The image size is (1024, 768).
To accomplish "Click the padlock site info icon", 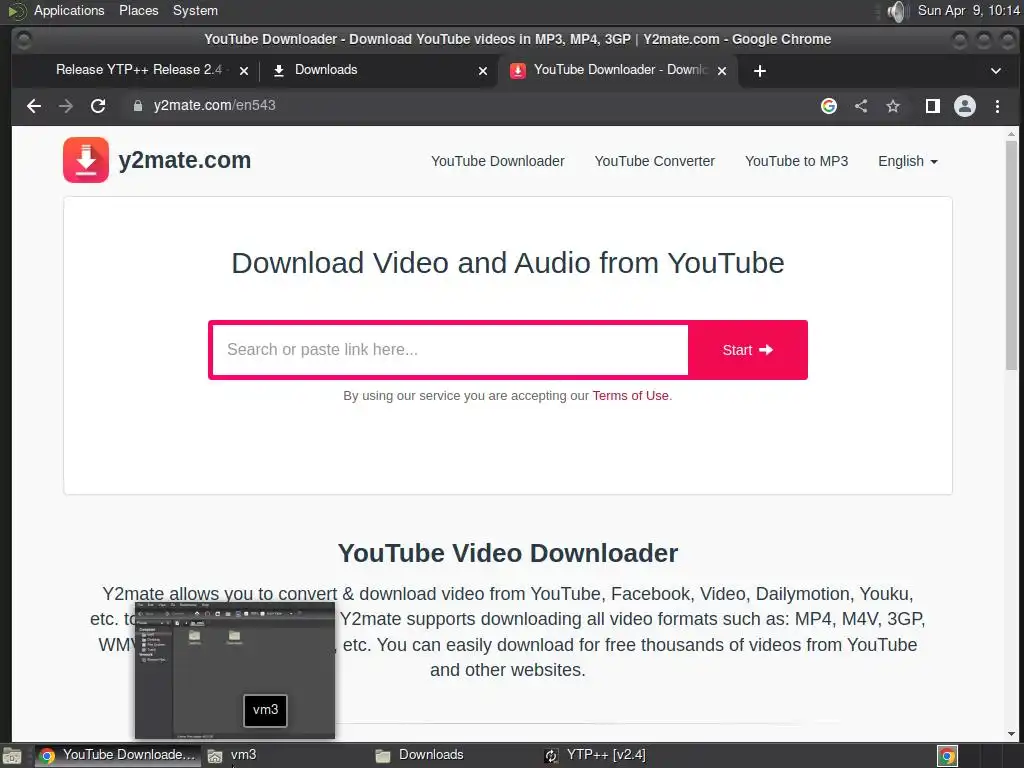I will [x=138, y=106].
